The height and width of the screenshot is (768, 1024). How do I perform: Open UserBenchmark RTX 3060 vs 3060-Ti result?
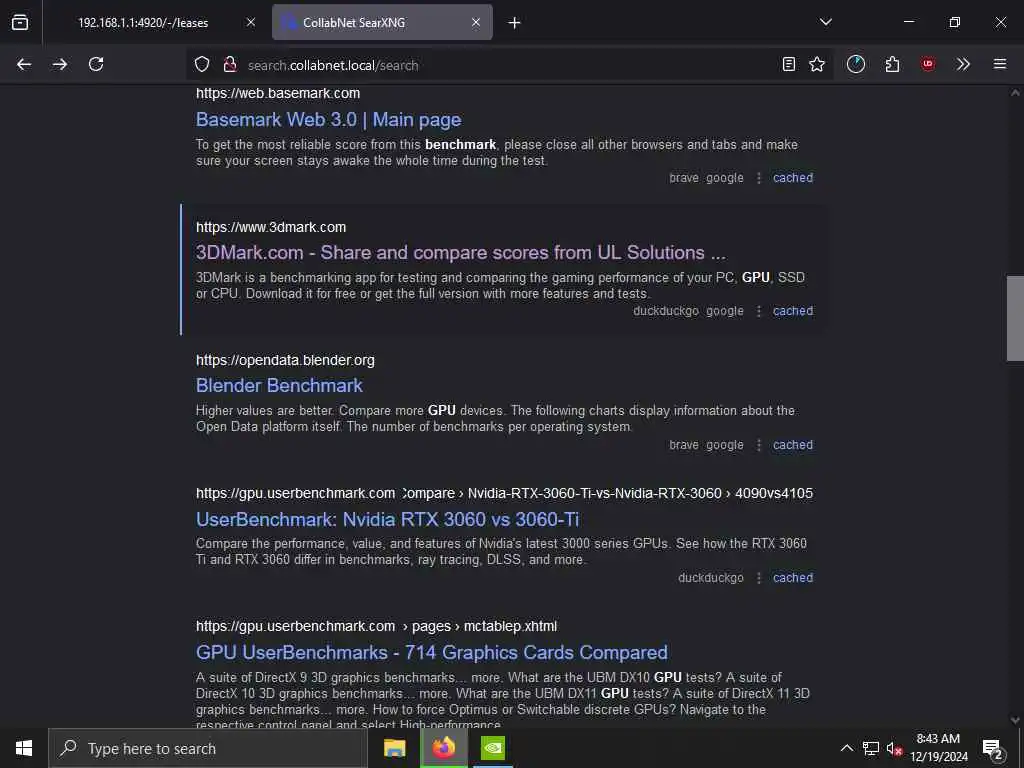(x=387, y=519)
